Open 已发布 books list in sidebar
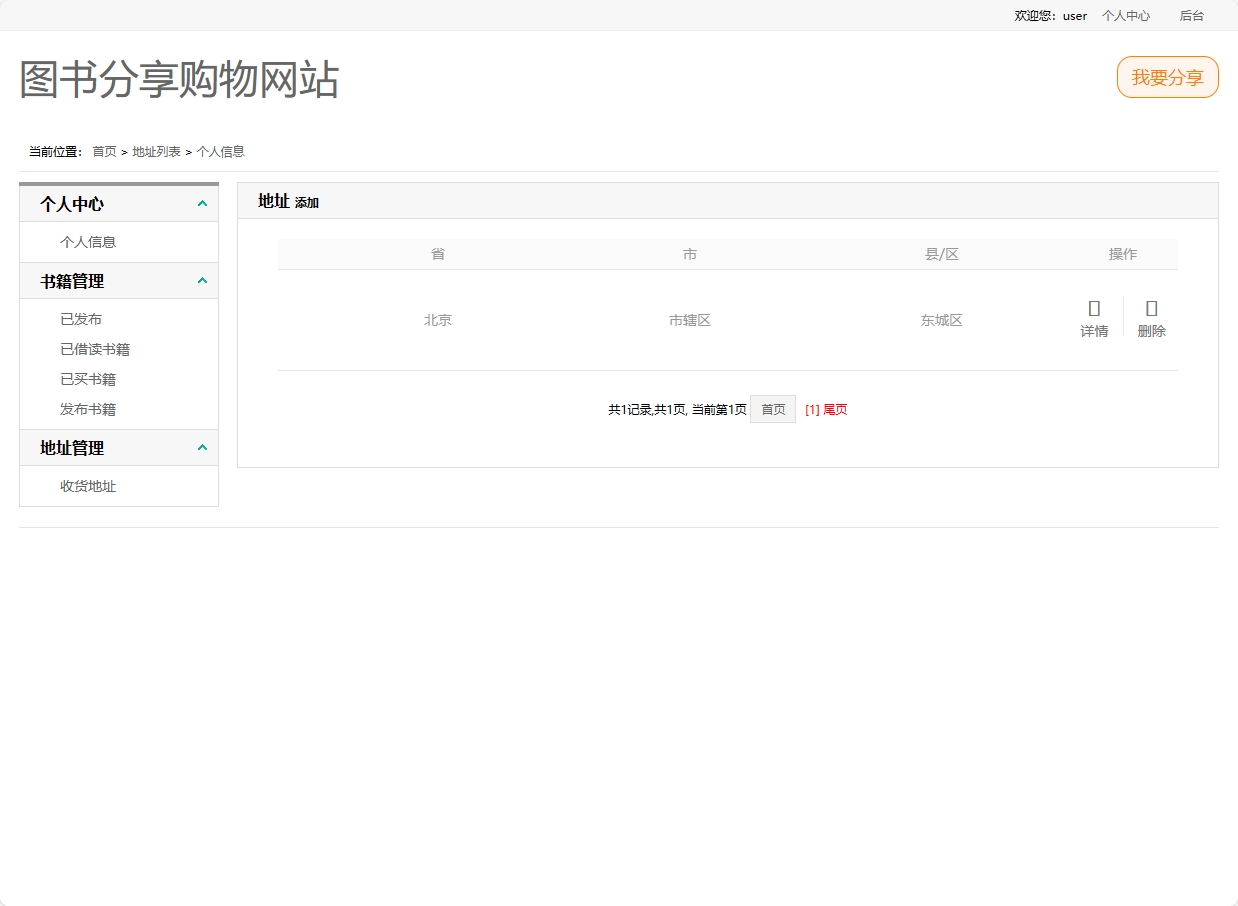Screen dimensions: 1238x906 (81, 319)
